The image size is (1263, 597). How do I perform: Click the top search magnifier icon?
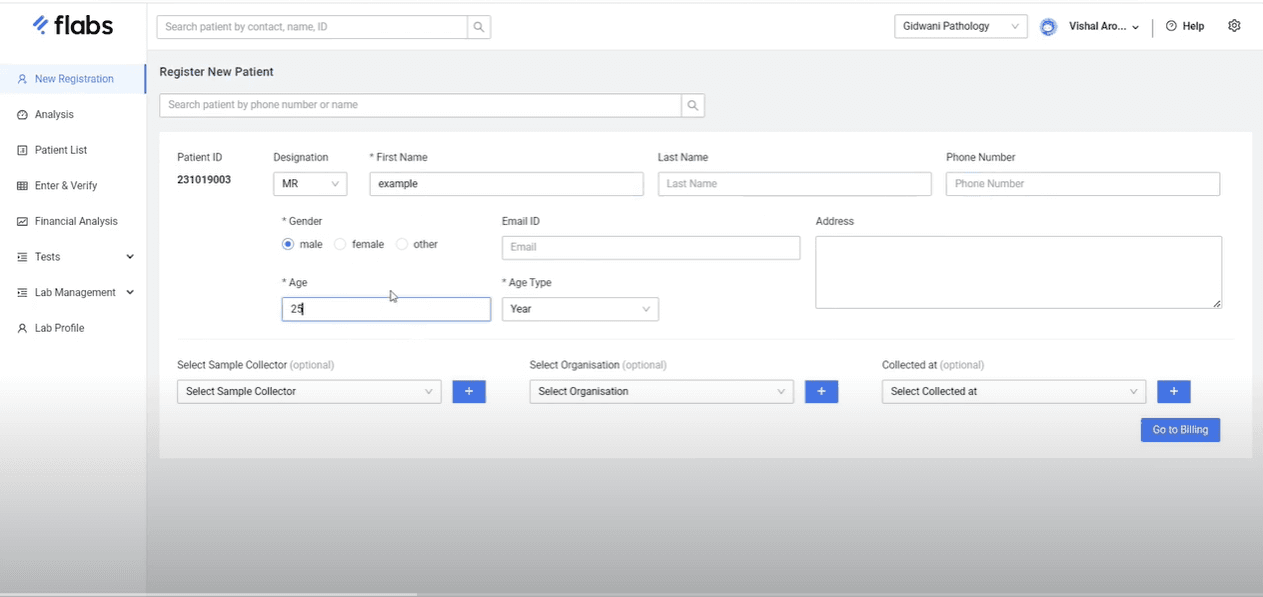pos(479,27)
